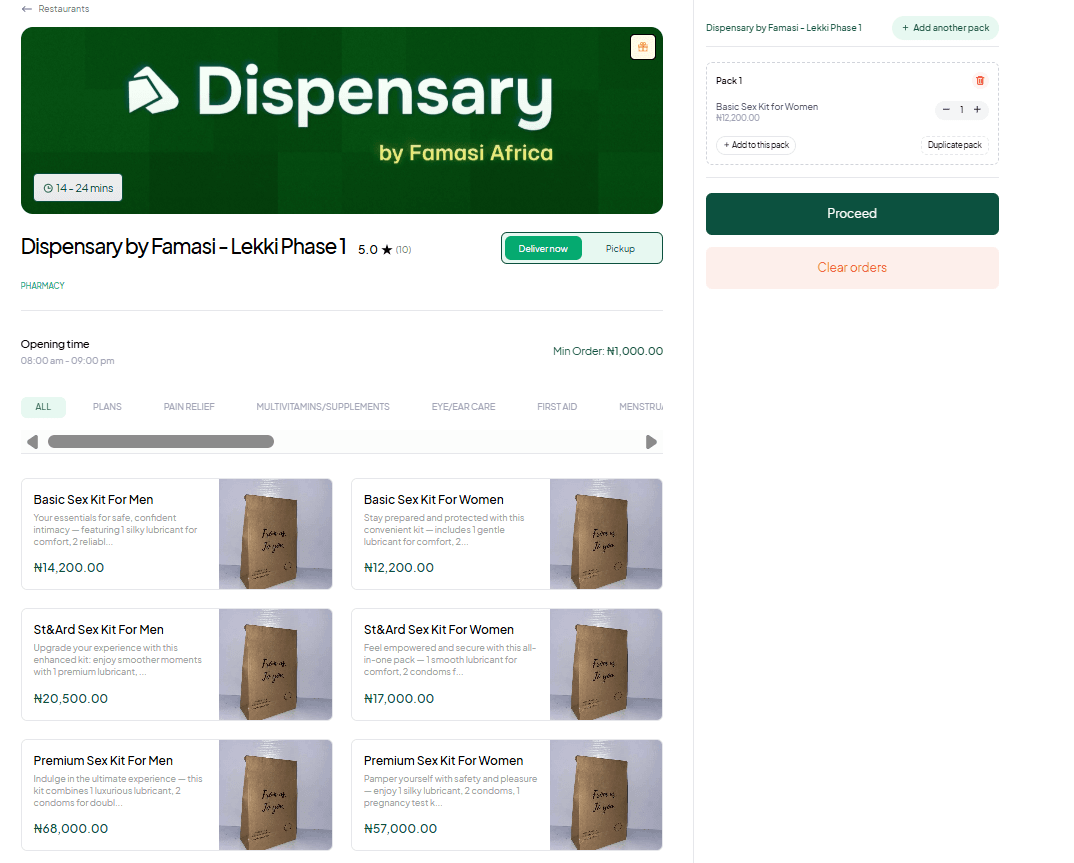The width and height of the screenshot is (1074, 863).
Task: Decrease Basic Sex Kit for Women quantity
Action: (x=946, y=110)
